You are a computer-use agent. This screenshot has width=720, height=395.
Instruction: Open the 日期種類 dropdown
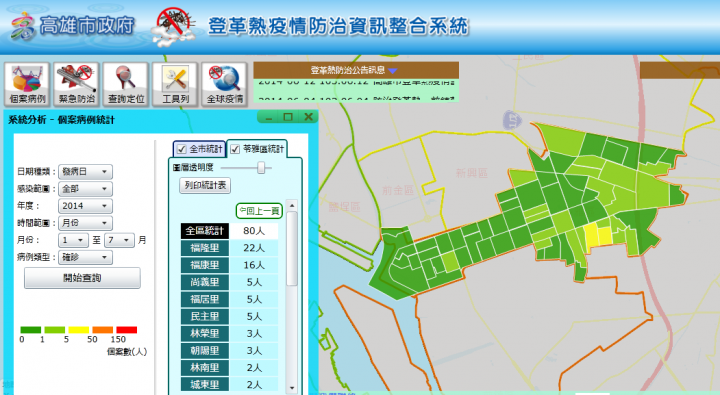pyautogui.click(x=85, y=172)
